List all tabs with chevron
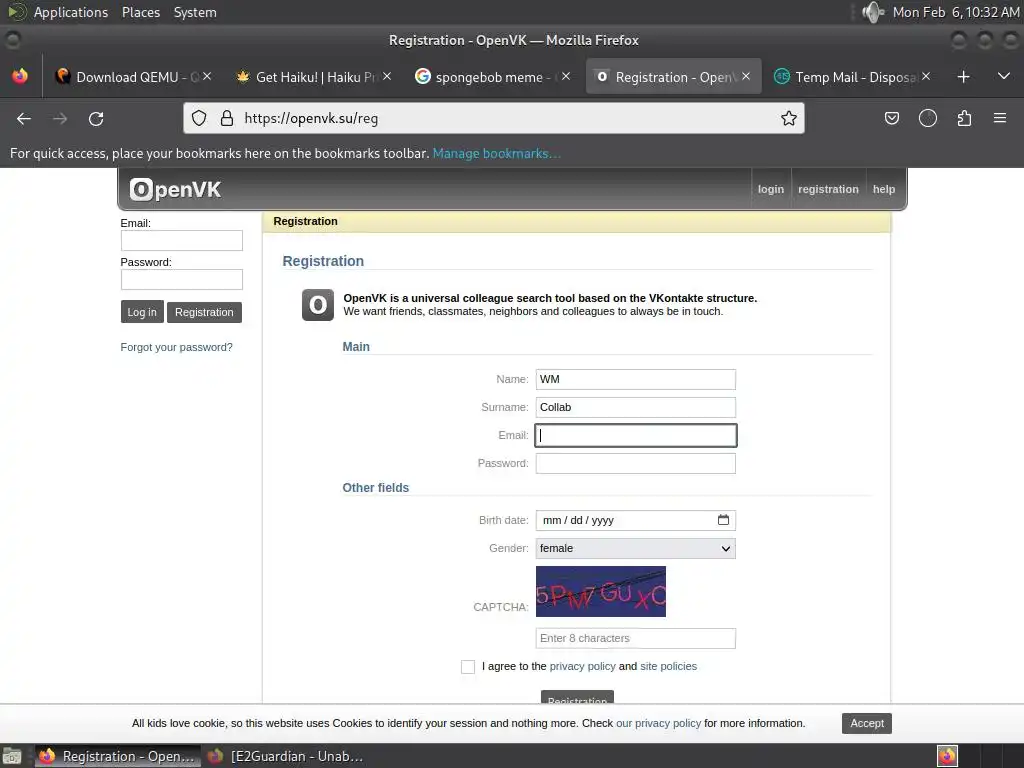Viewport: 1024px width, 768px height. coord(1004,76)
